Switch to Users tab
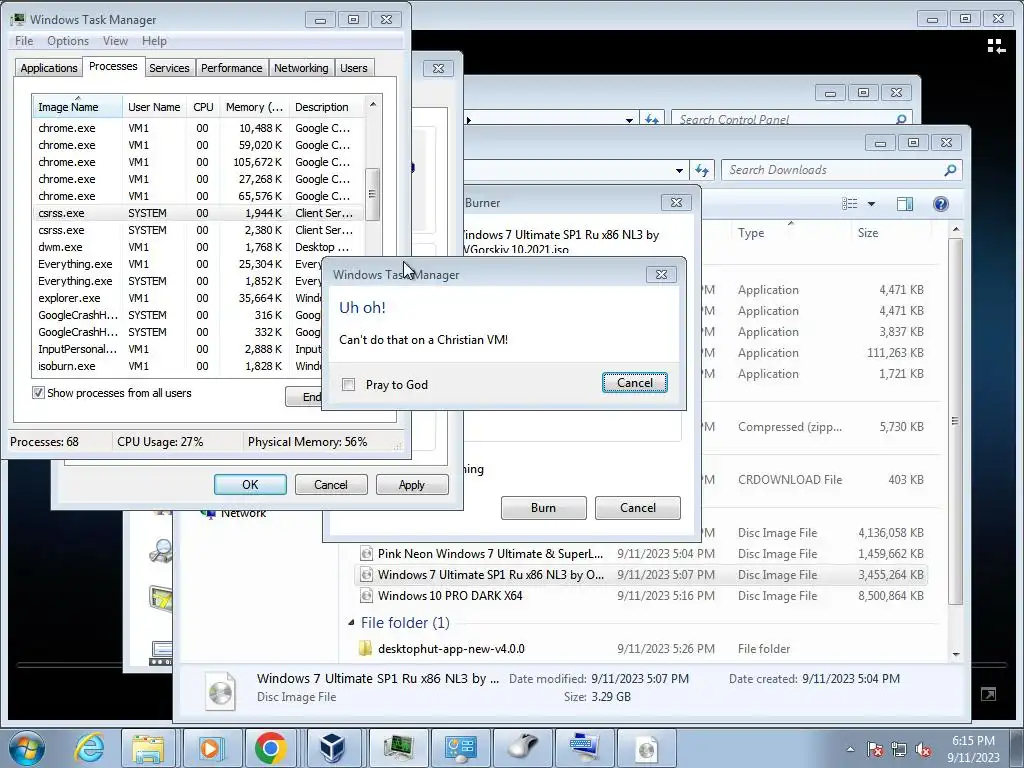The width and height of the screenshot is (1024, 768). 354,68
